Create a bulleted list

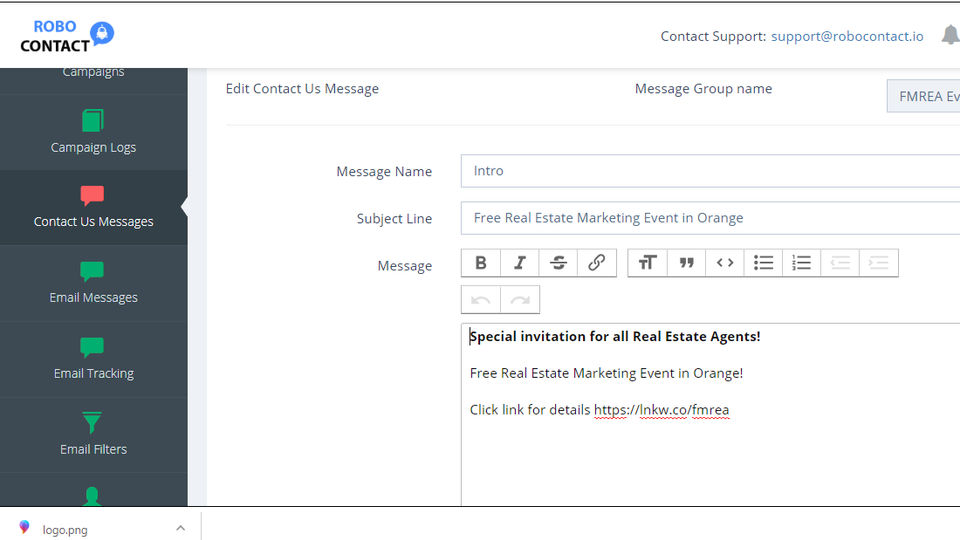pyautogui.click(x=763, y=263)
